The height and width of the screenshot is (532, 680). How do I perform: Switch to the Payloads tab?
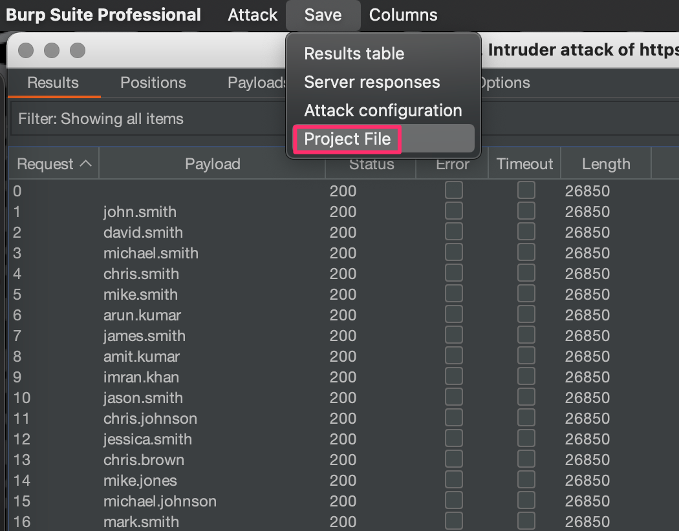[x=256, y=83]
